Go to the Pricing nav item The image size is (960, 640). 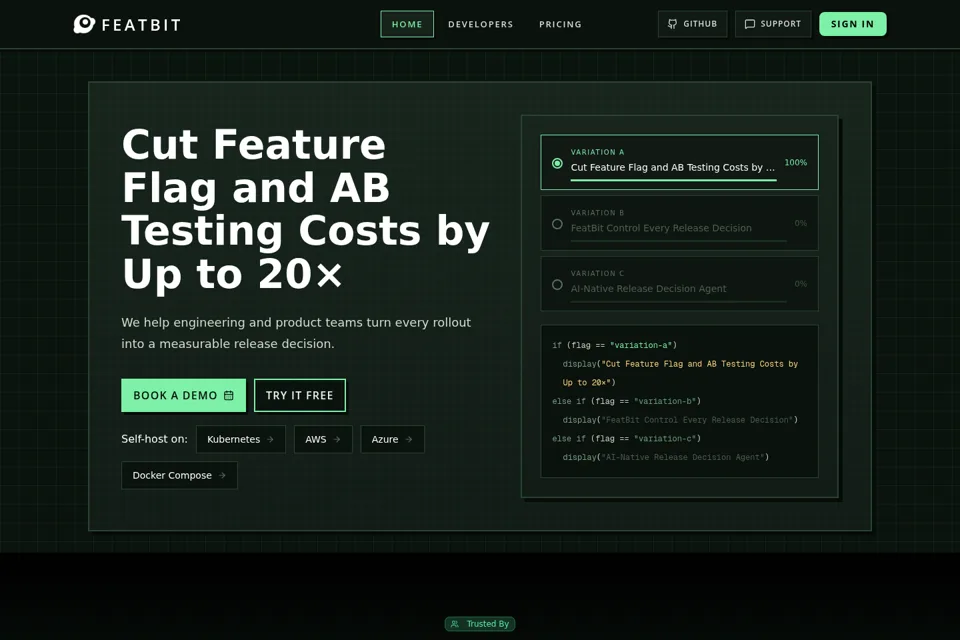click(560, 24)
